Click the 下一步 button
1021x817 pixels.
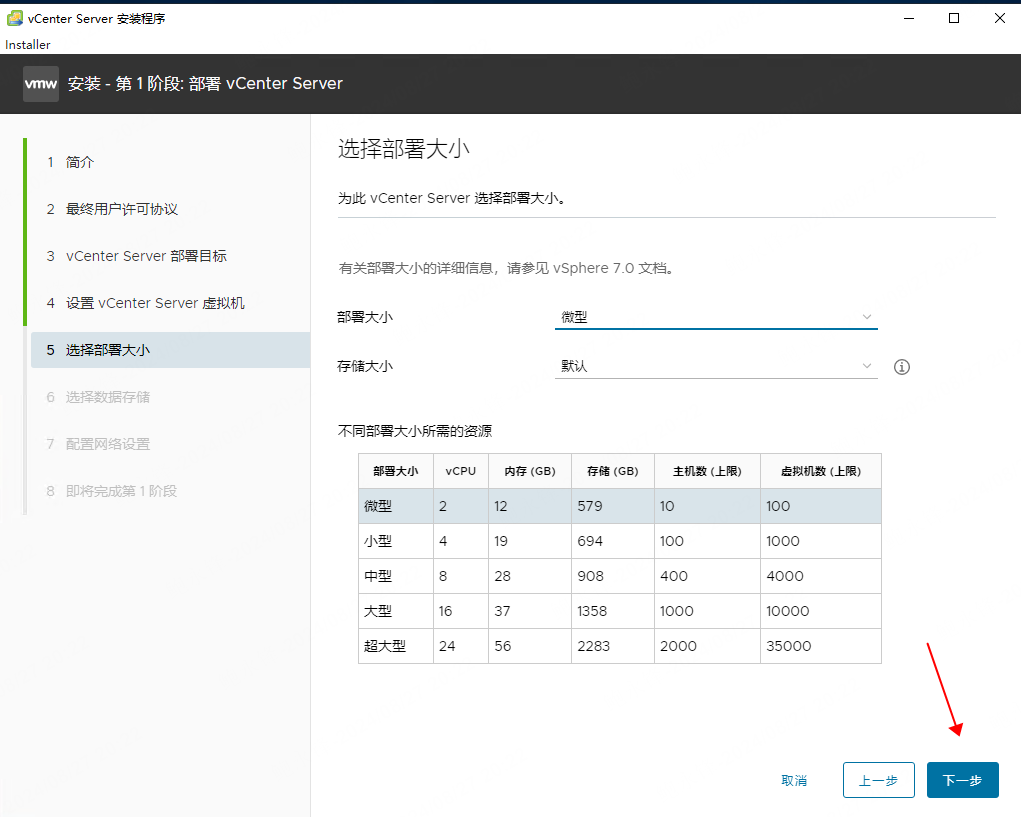pos(962,780)
